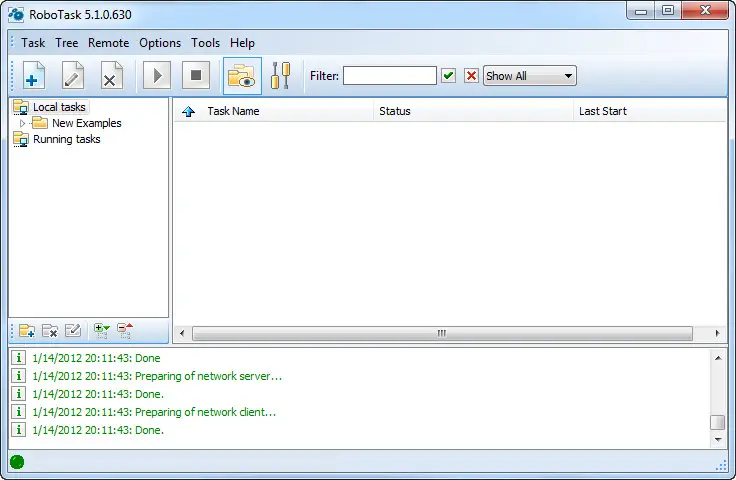Click into the Filter input field

390,76
